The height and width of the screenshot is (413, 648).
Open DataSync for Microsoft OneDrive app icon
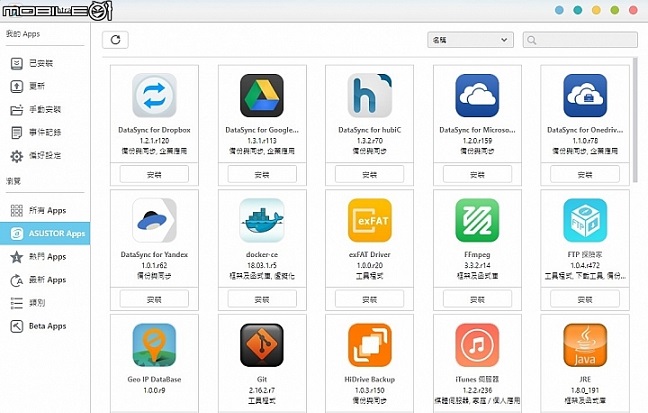point(477,95)
